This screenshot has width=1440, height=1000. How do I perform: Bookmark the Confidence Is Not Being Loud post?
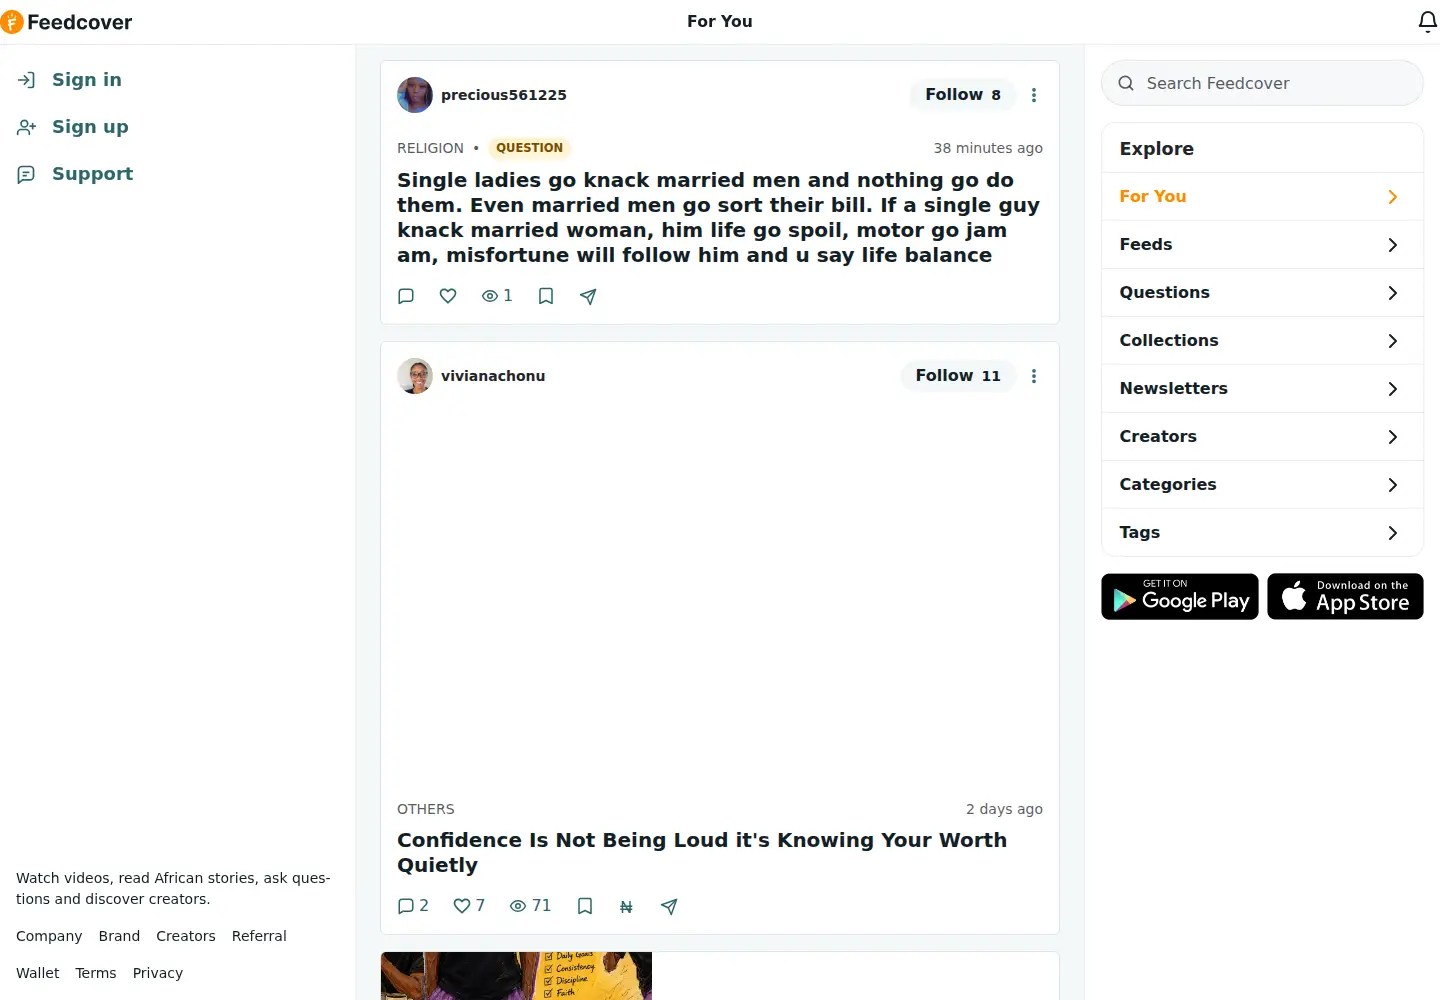point(585,906)
